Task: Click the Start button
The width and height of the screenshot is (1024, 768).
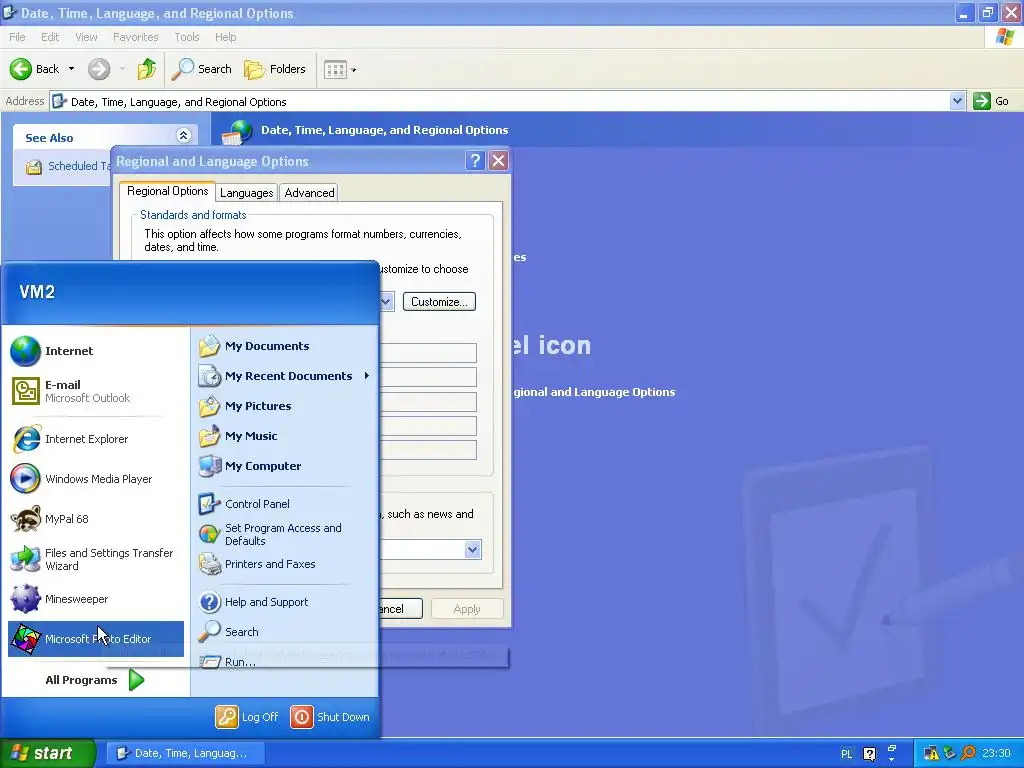Action: [x=47, y=753]
